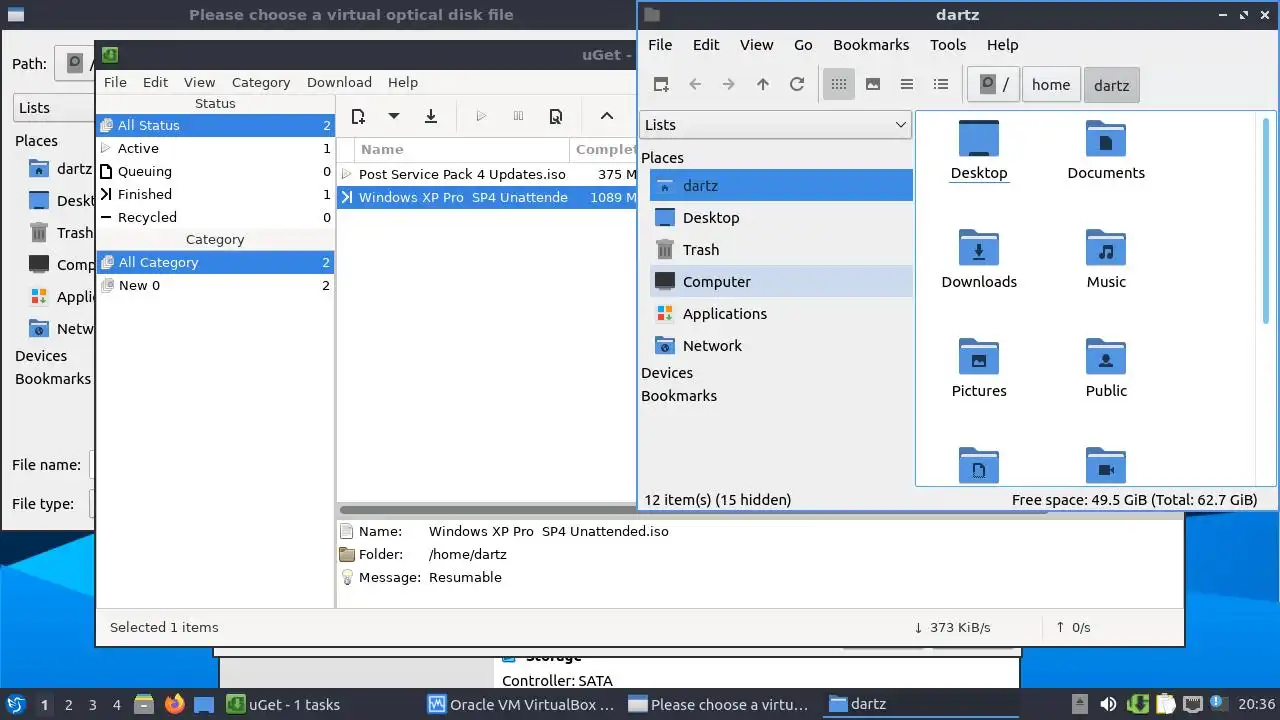Select All Status row in uGet
This screenshot has width=1280, height=720.
(215, 125)
